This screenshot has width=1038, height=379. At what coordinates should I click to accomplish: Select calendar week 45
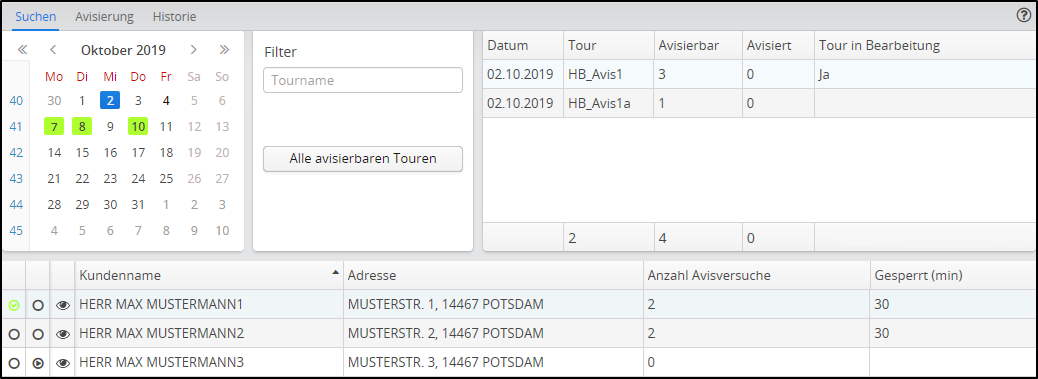click(x=17, y=231)
